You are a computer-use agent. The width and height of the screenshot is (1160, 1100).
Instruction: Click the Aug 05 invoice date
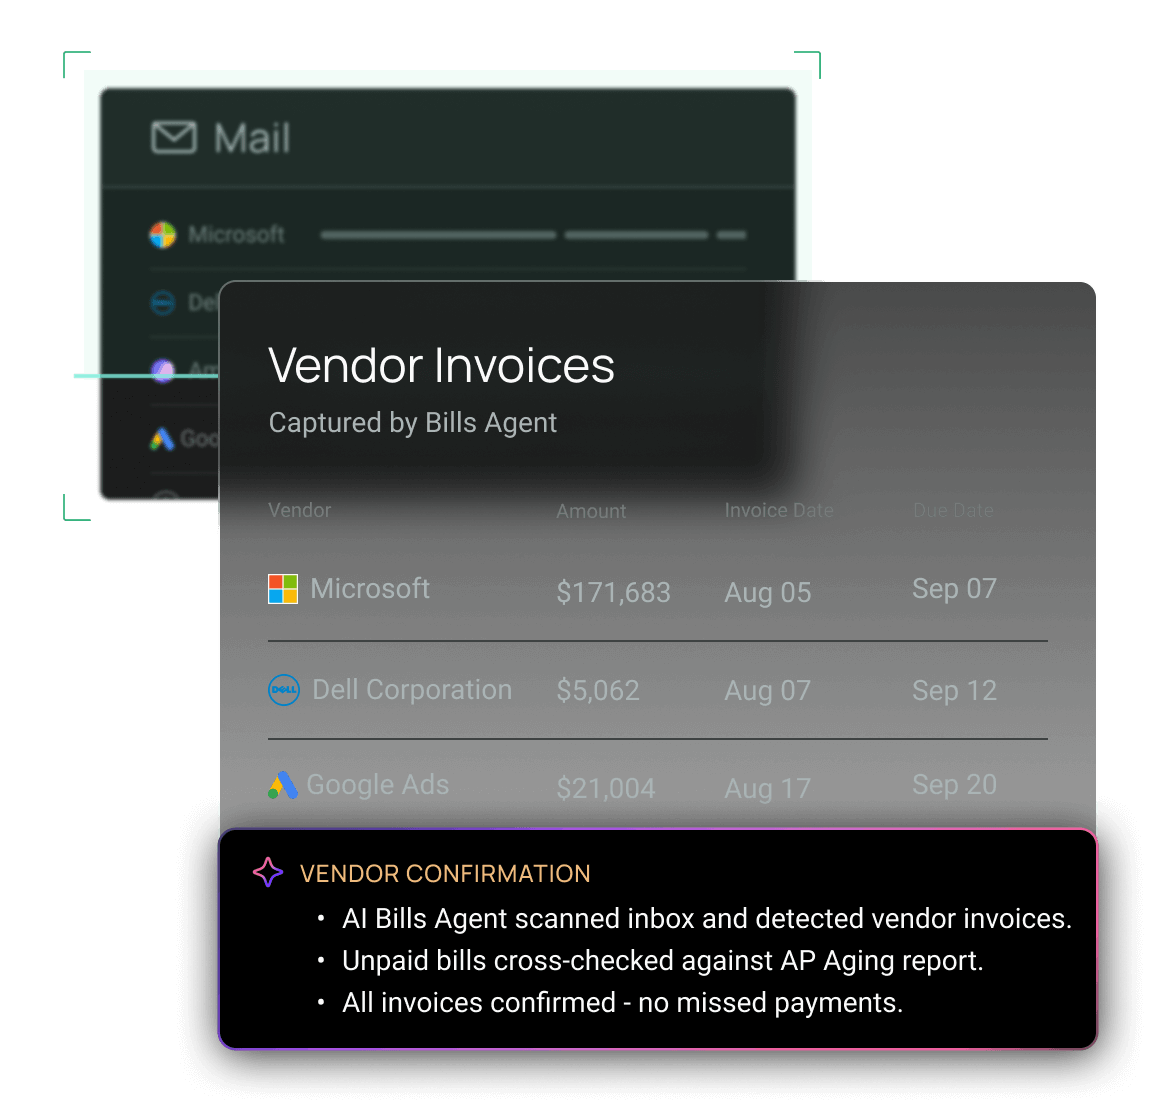tap(768, 593)
